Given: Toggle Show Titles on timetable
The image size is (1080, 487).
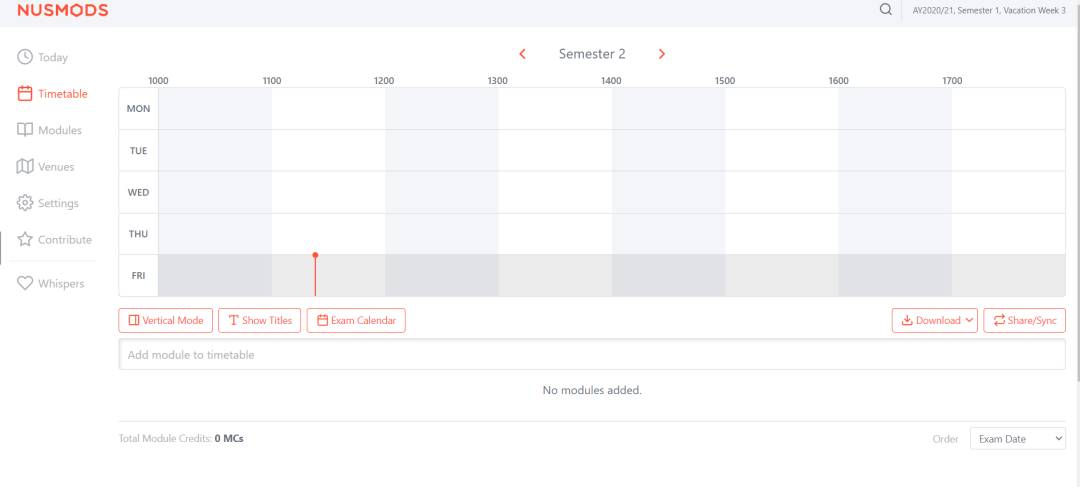Looking at the screenshot, I should [x=260, y=321].
